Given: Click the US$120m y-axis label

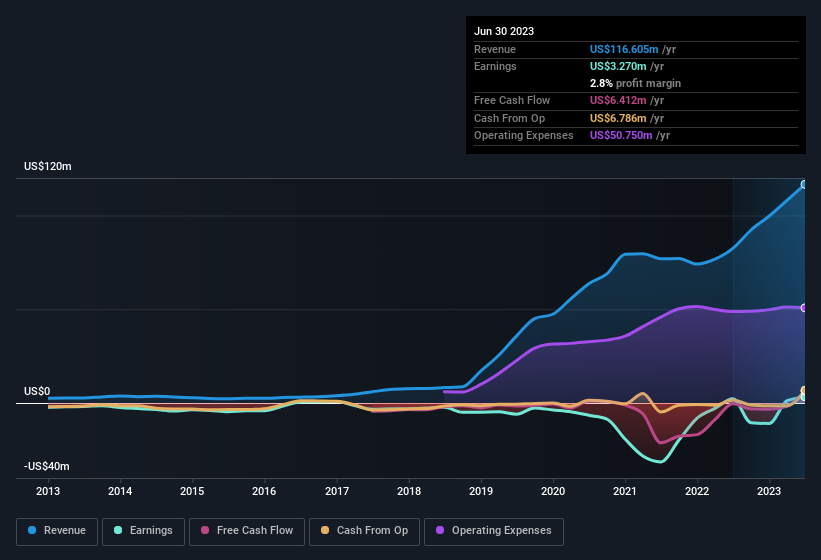Looking at the screenshot, I should click(x=48, y=166).
